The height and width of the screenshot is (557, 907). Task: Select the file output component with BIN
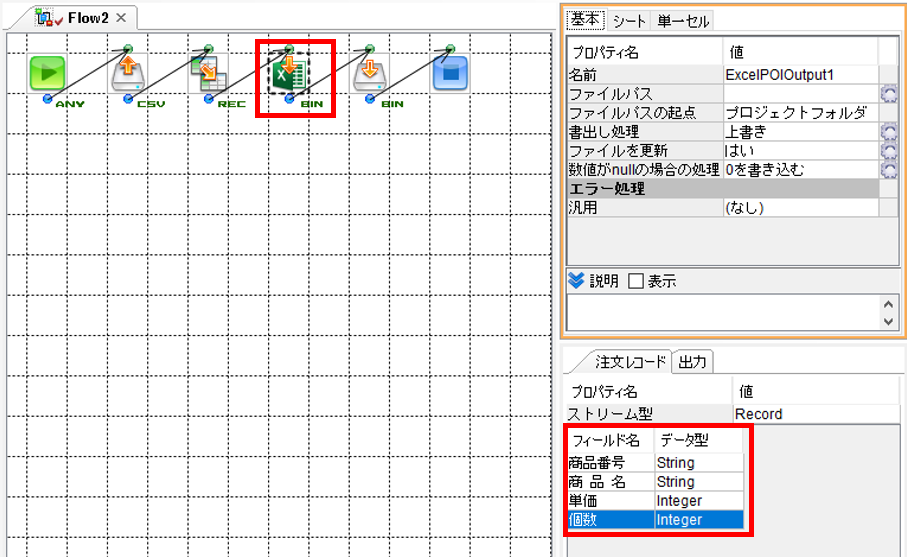click(x=369, y=73)
